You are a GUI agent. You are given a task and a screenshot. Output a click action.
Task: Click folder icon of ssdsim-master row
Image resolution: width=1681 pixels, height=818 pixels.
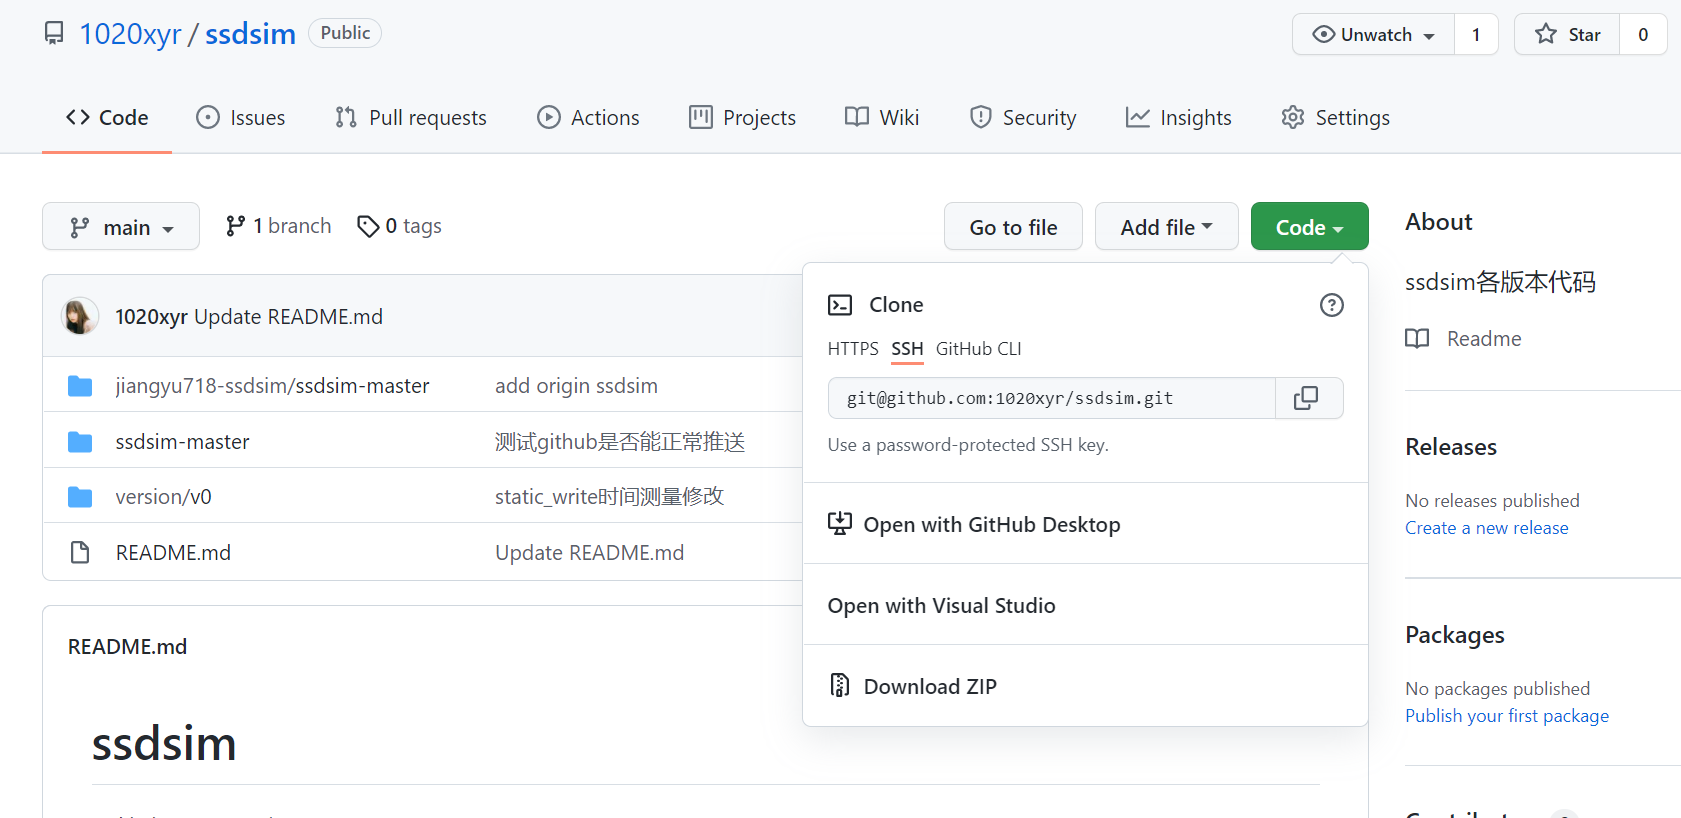pyautogui.click(x=80, y=442)
